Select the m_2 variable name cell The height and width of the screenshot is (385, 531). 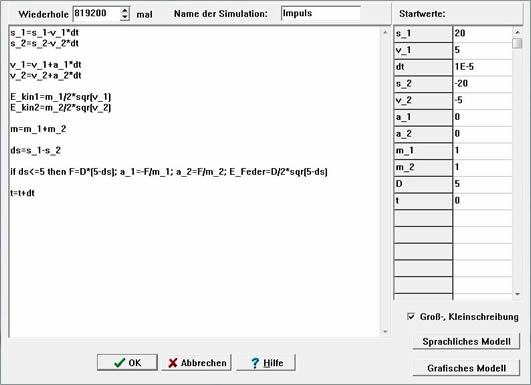pos(423,168)
